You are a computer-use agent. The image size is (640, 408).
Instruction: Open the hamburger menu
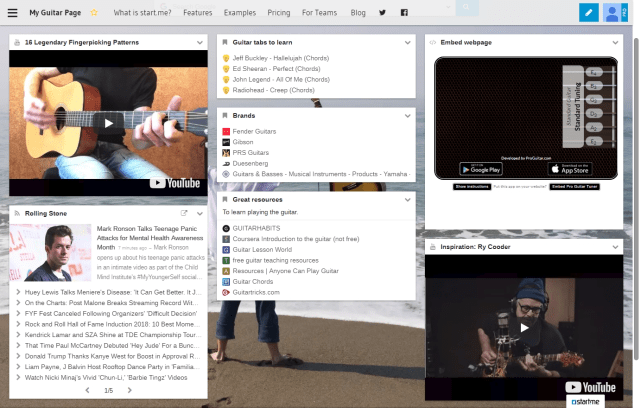(x=13, y=13)
